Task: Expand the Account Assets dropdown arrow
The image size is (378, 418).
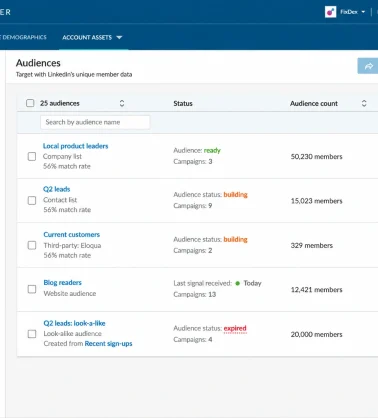Action: click(x=119, y=38)
